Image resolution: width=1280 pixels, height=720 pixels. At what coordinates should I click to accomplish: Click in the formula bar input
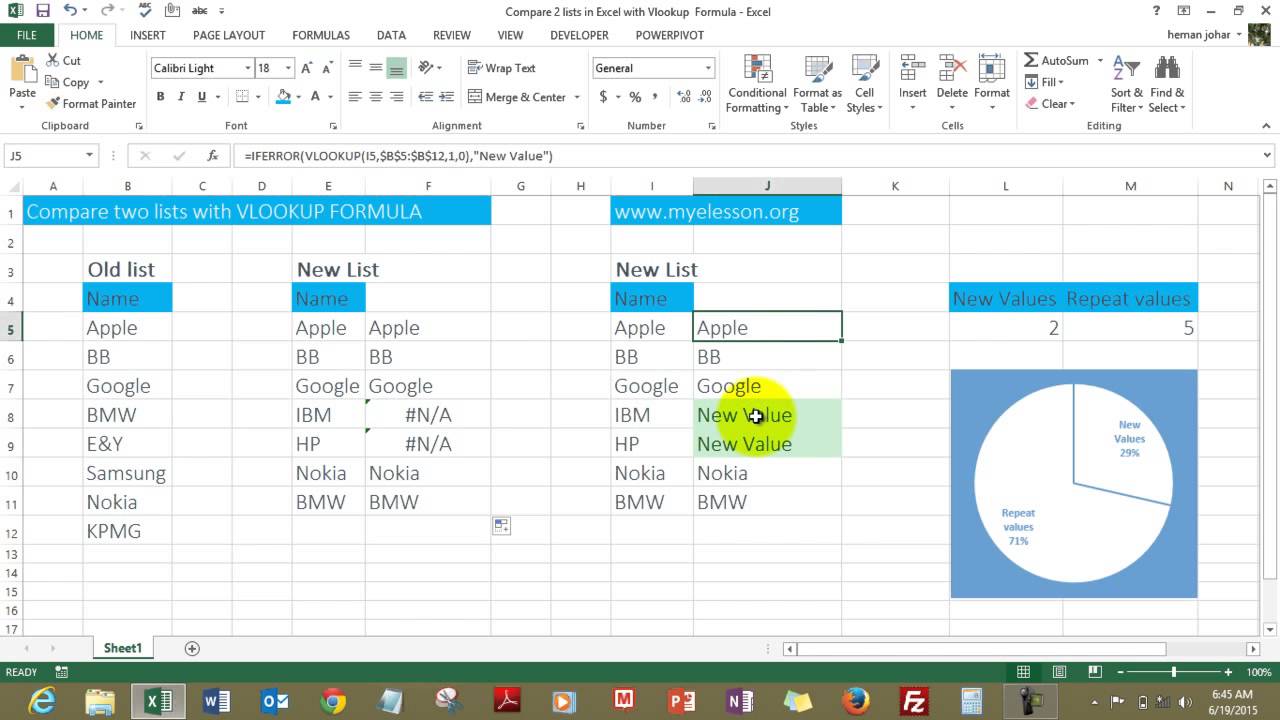pos(746,156)
